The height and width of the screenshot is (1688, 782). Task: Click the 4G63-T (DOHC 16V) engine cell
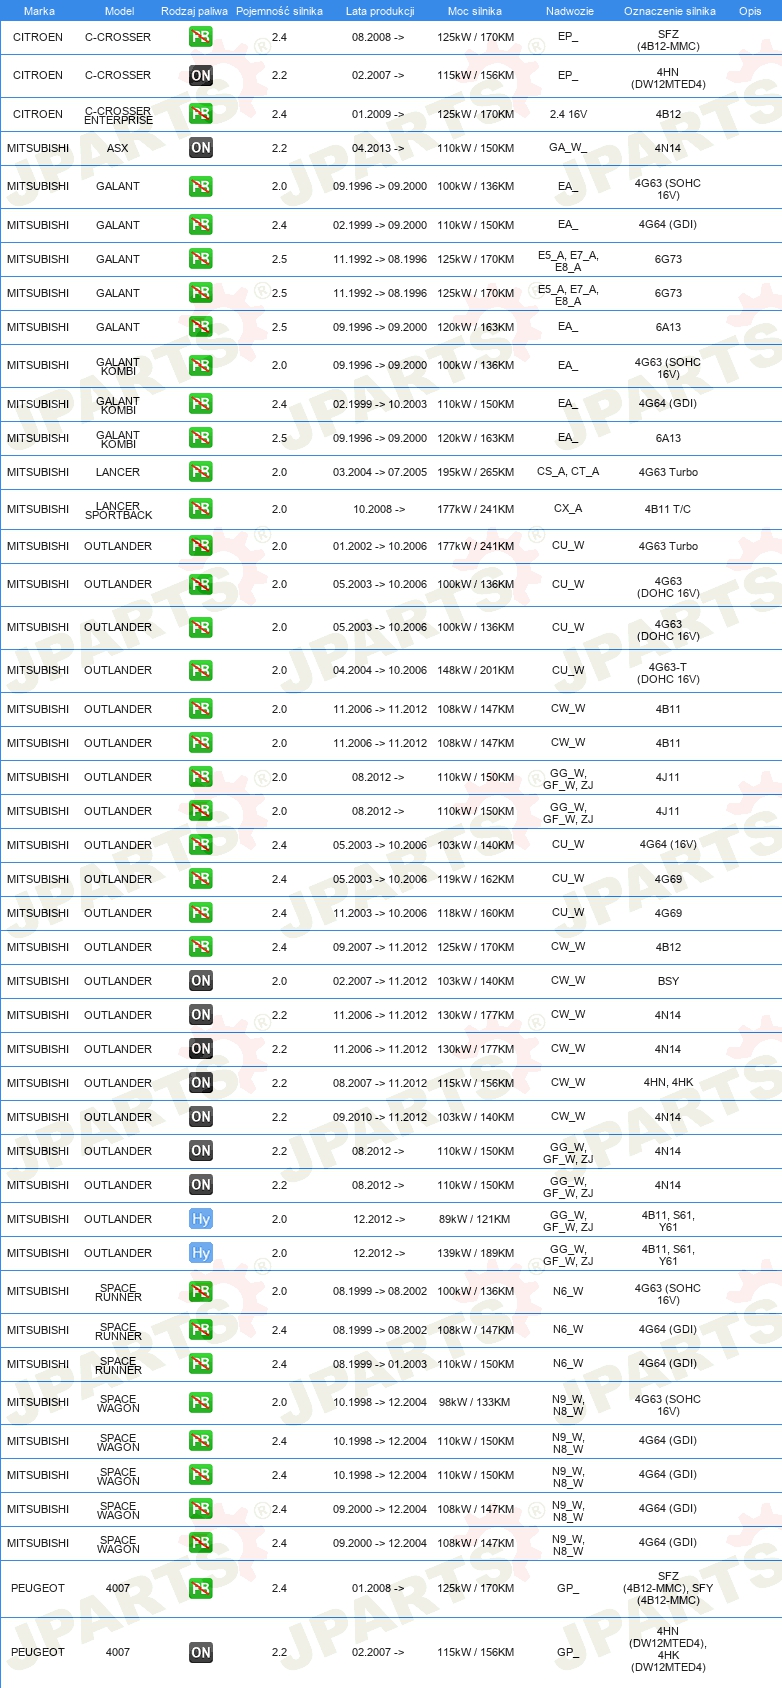[668, 673]
